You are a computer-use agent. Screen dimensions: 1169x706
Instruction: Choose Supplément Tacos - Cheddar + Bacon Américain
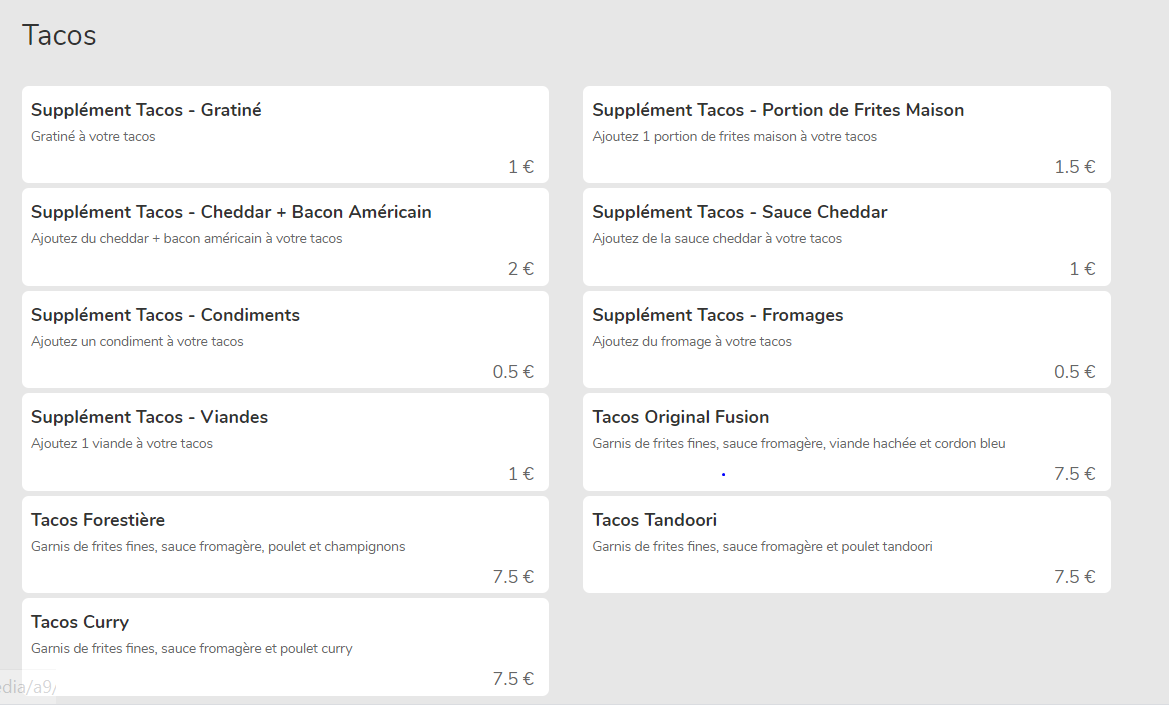[285, 237]
